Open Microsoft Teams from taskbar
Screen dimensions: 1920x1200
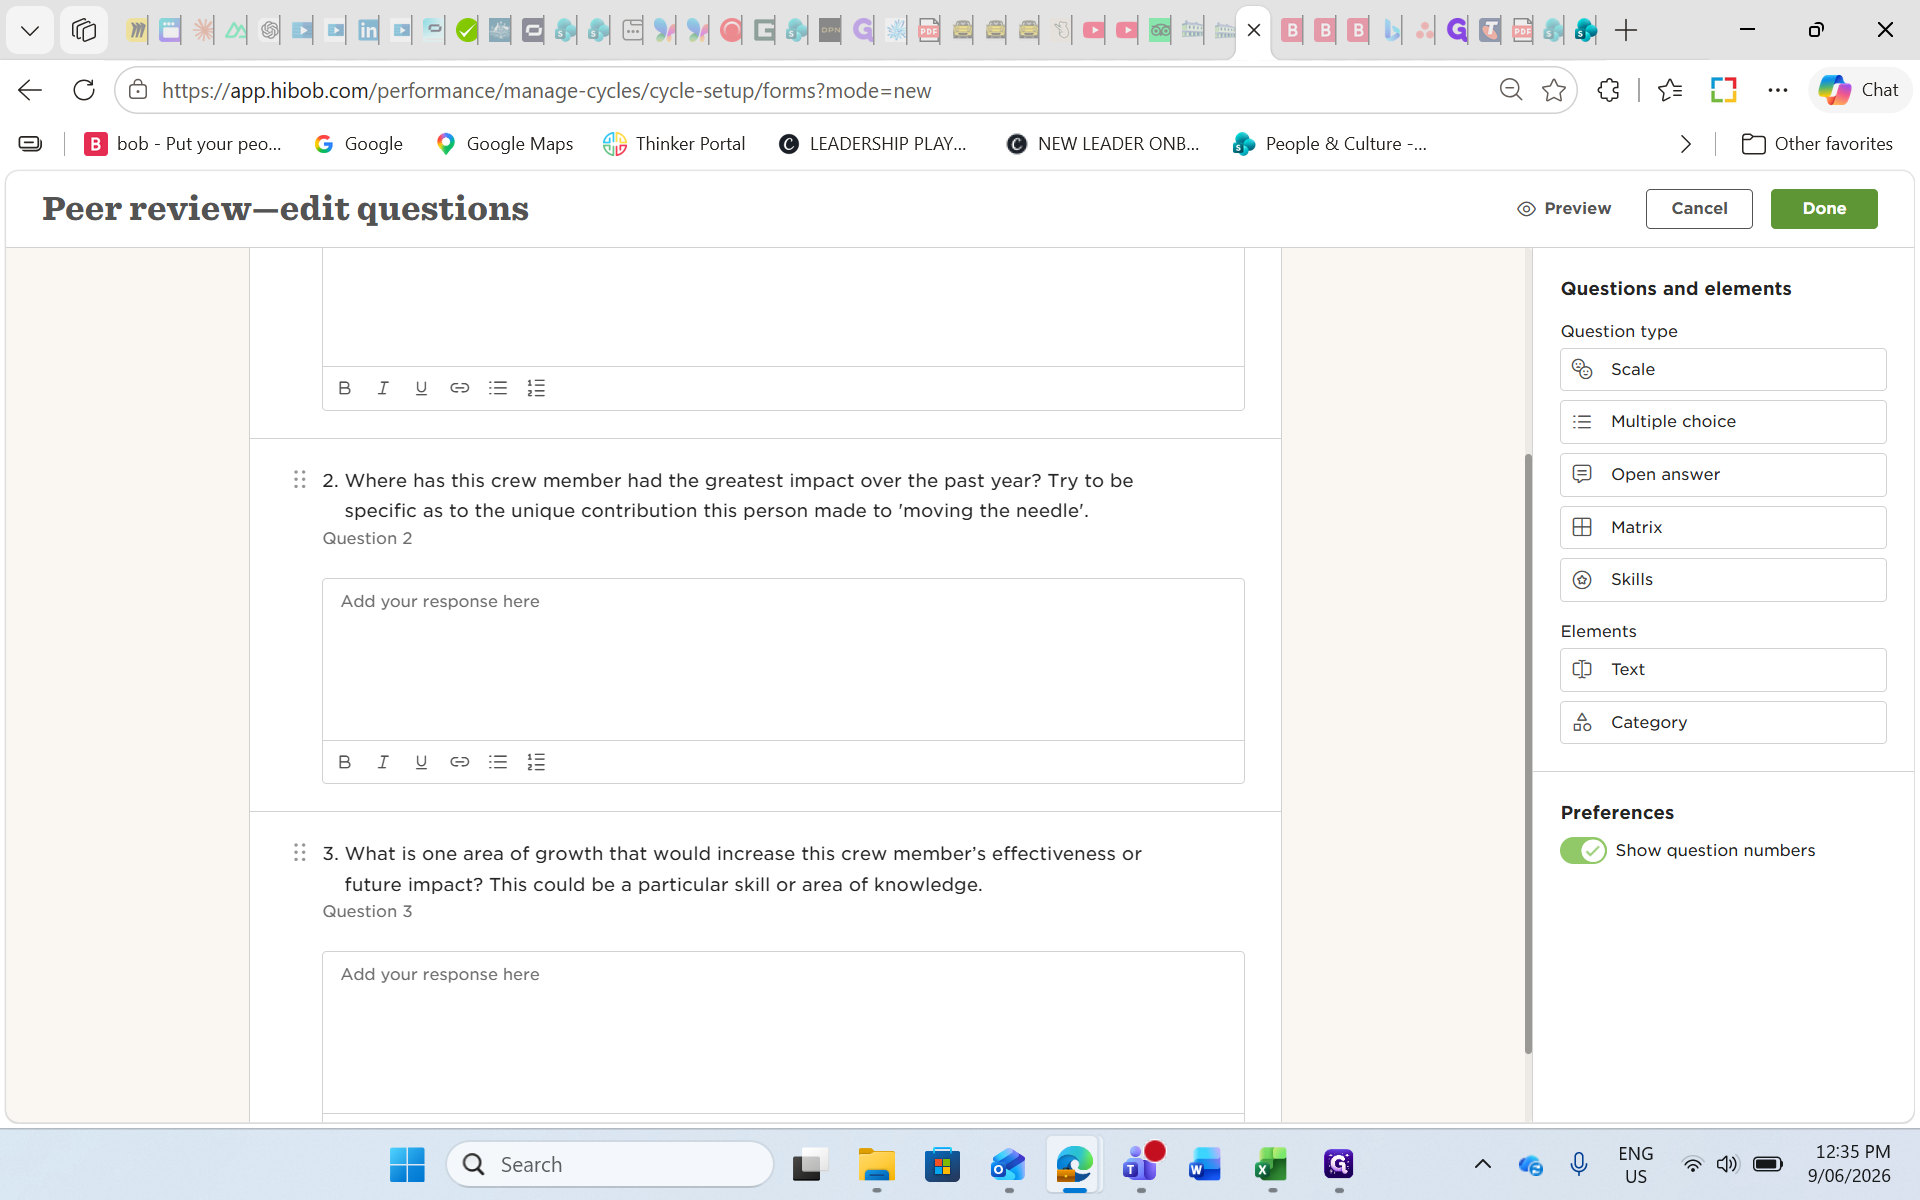[1140, 1164]
